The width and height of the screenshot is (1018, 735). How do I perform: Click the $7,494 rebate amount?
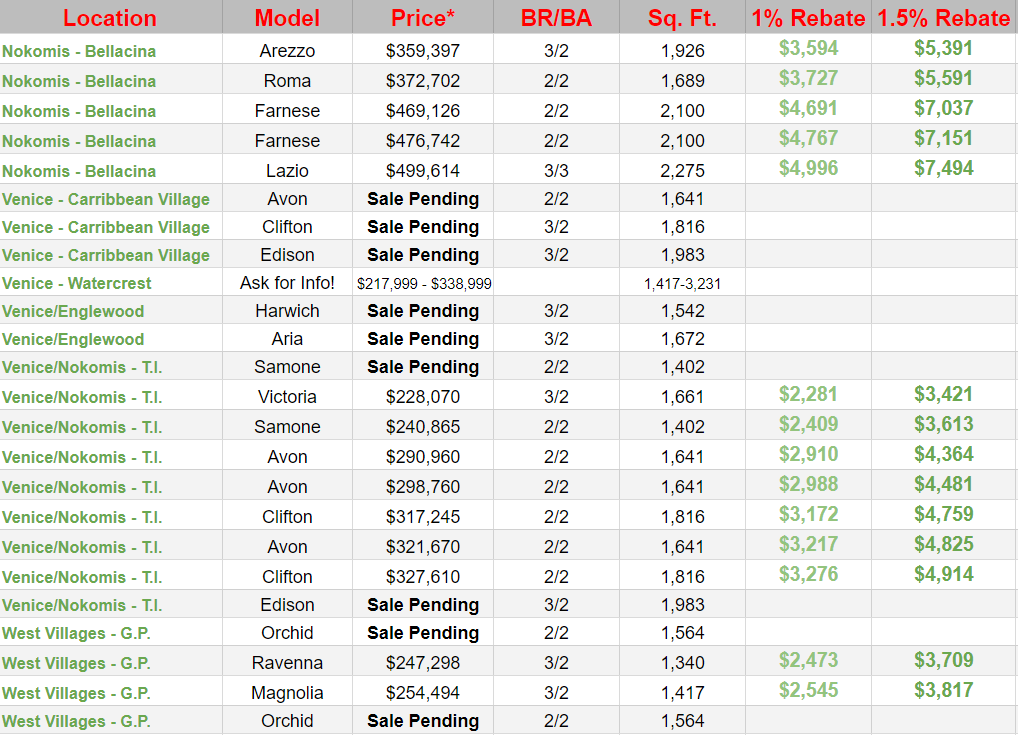click(943, 168)
